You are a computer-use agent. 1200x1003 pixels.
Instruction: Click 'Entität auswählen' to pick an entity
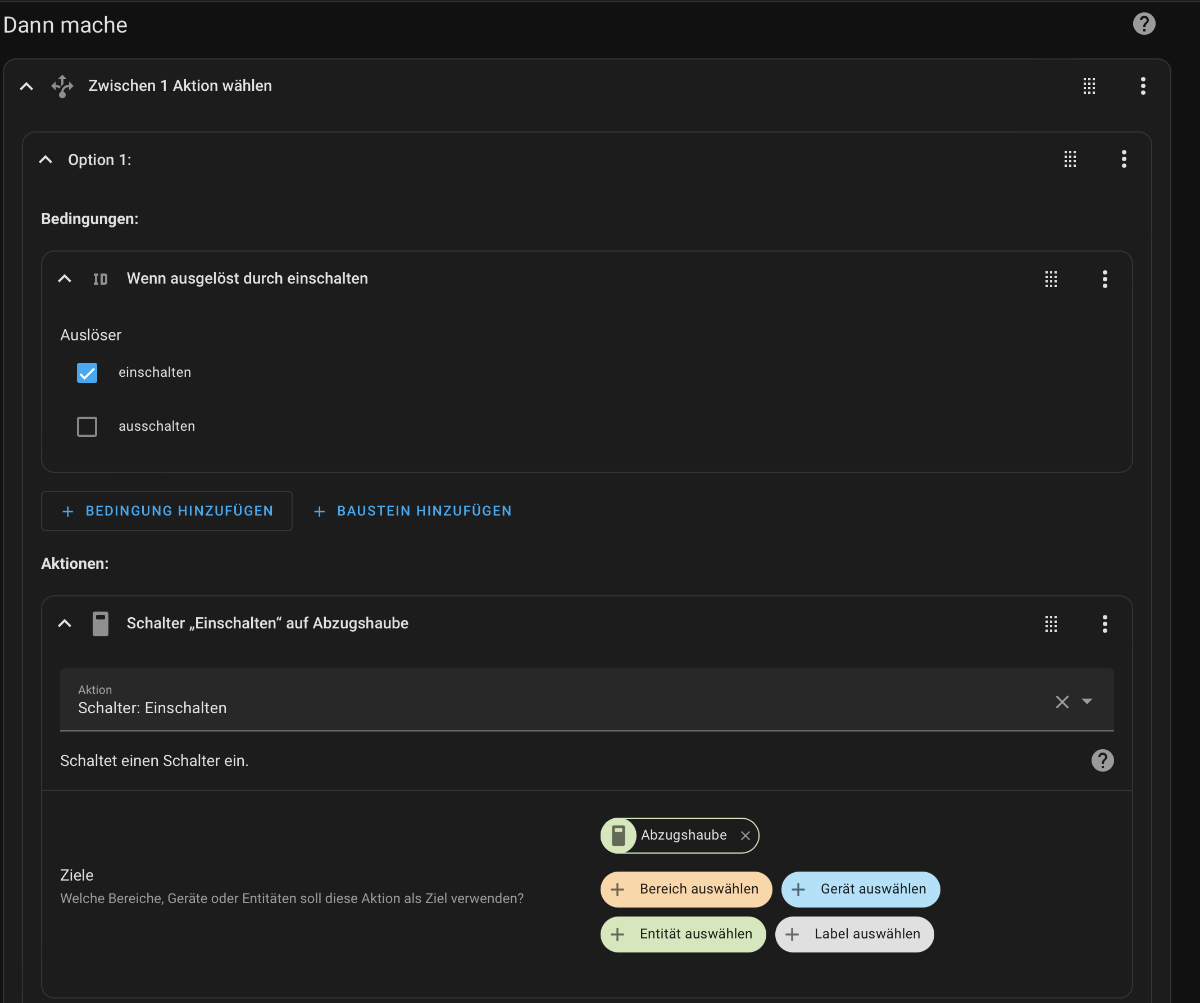[x=683, y=934]
